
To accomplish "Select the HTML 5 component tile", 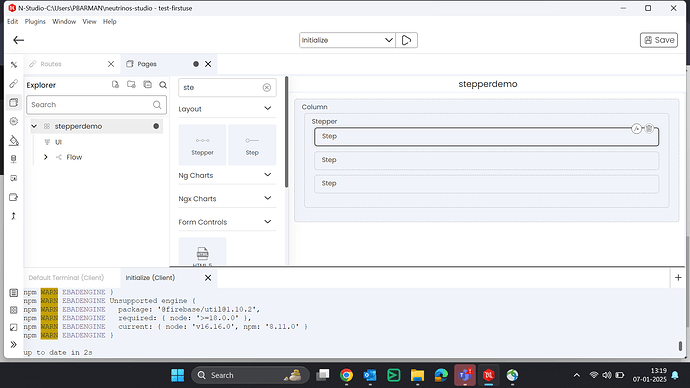I will [202, 253].
